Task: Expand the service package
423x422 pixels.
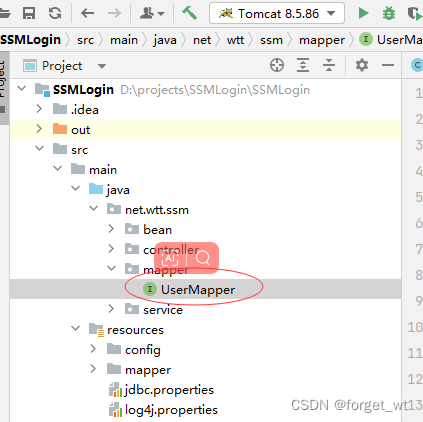Action: [x=111, y=309]
